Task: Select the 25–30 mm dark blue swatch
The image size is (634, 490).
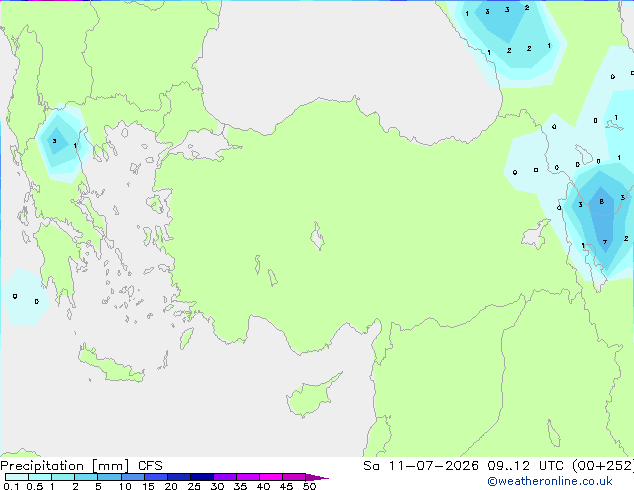Action: 202,477
